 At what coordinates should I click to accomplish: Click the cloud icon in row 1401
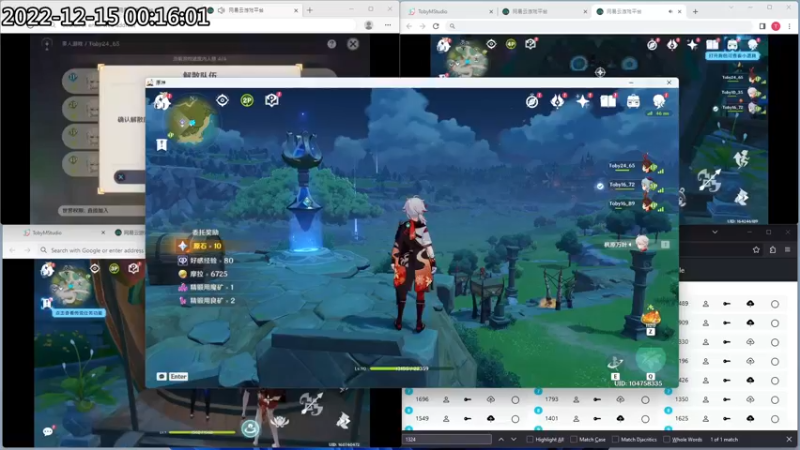point(620,418)
